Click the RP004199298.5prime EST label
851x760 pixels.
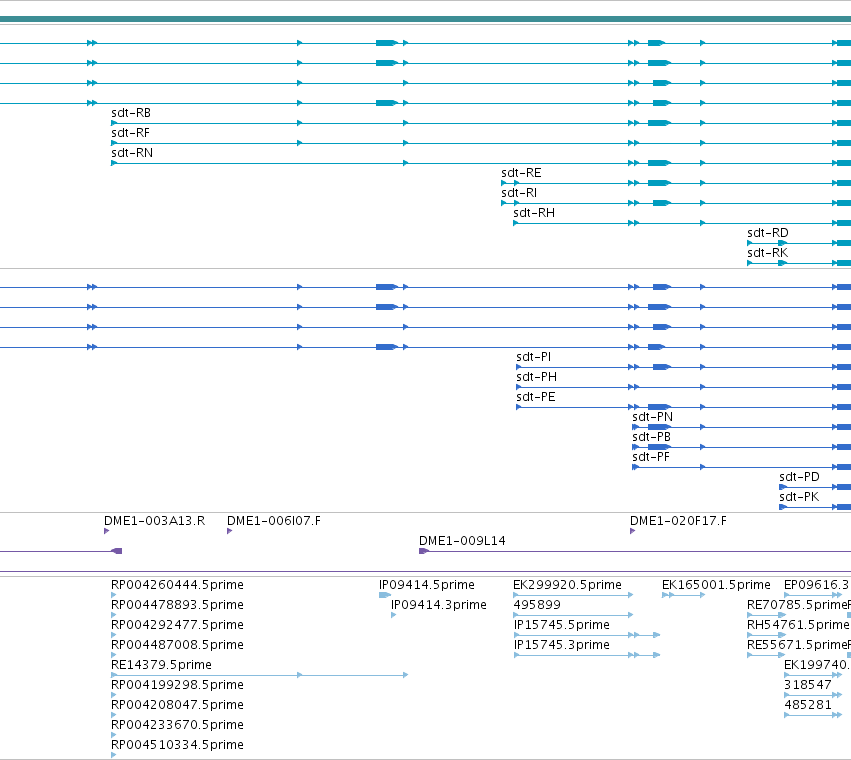tap(177, 686)
